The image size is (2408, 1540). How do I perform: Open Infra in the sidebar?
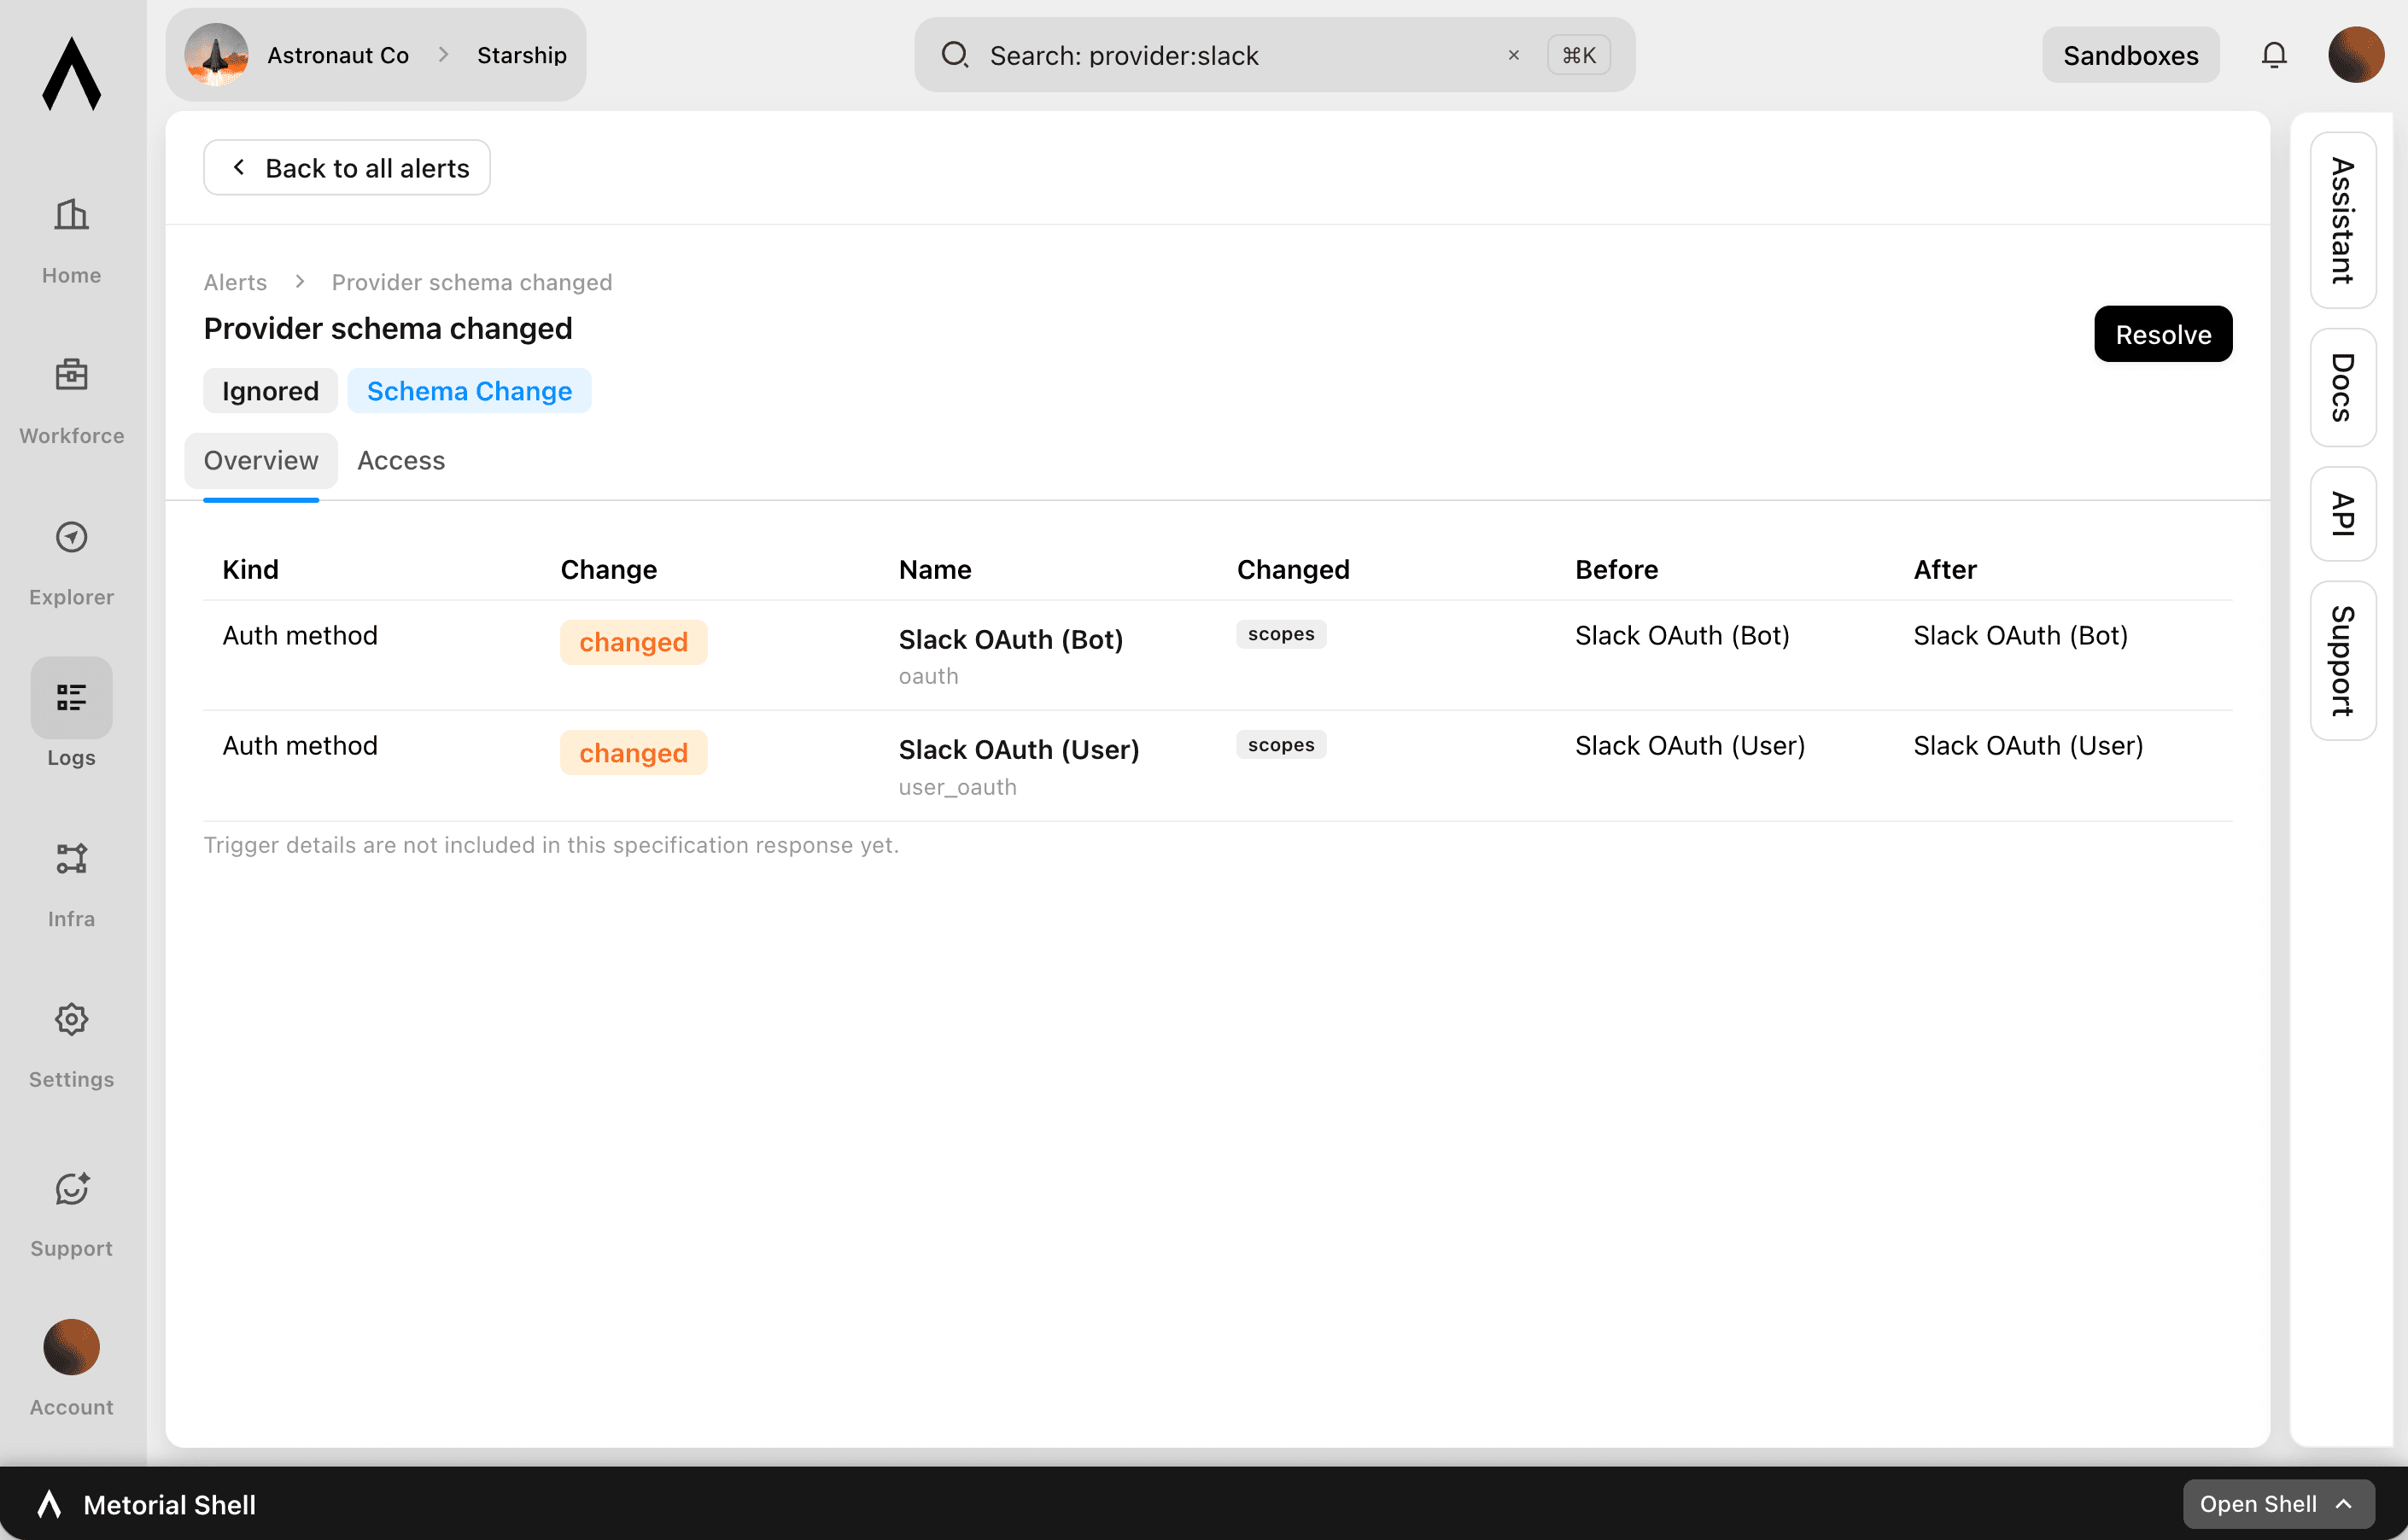tap(71, 884)
